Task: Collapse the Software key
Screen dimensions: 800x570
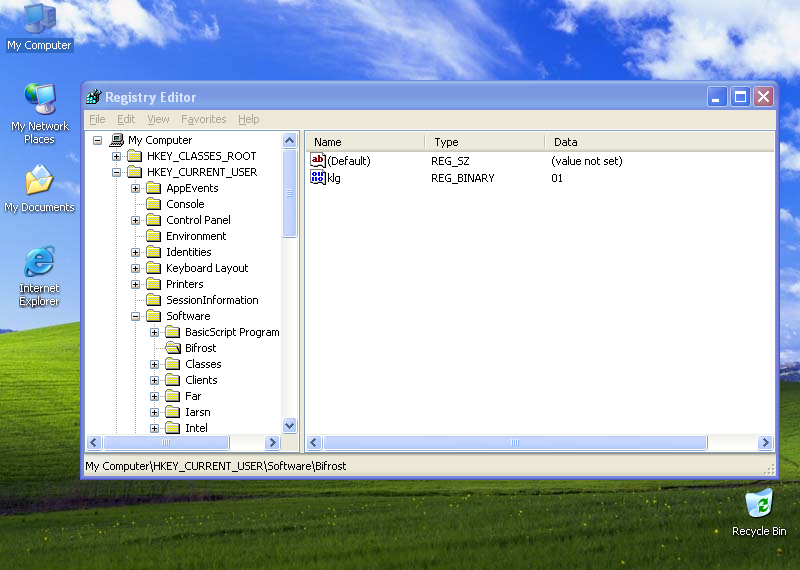Action: tap(135, 316)
